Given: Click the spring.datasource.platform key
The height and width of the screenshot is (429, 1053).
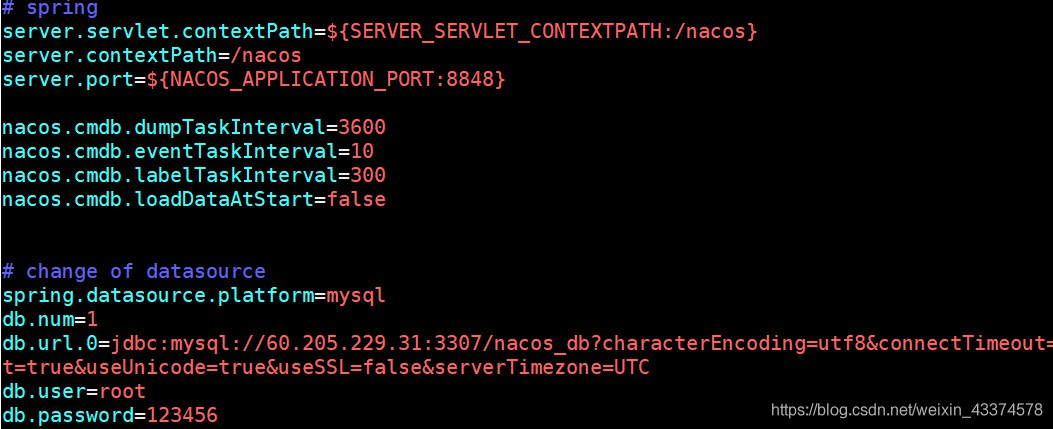Looking at the screenshot, I should tap(158, 295).
